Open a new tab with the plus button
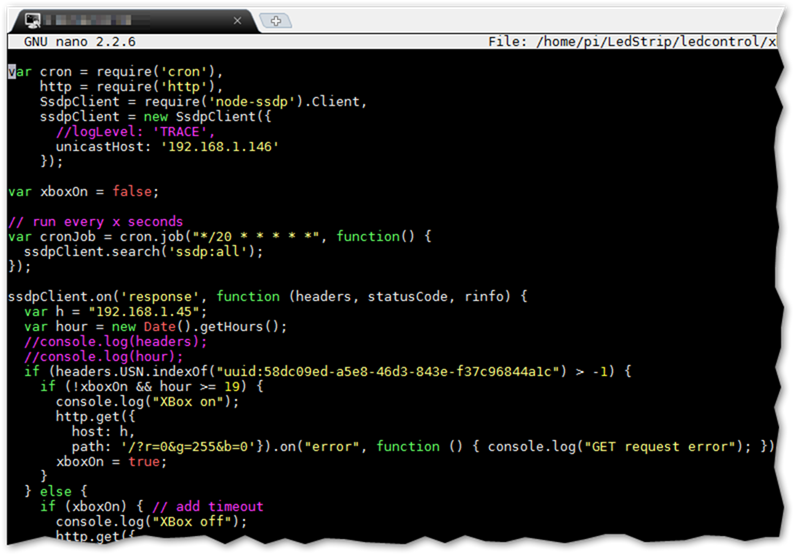 click(x=275, y=20)
